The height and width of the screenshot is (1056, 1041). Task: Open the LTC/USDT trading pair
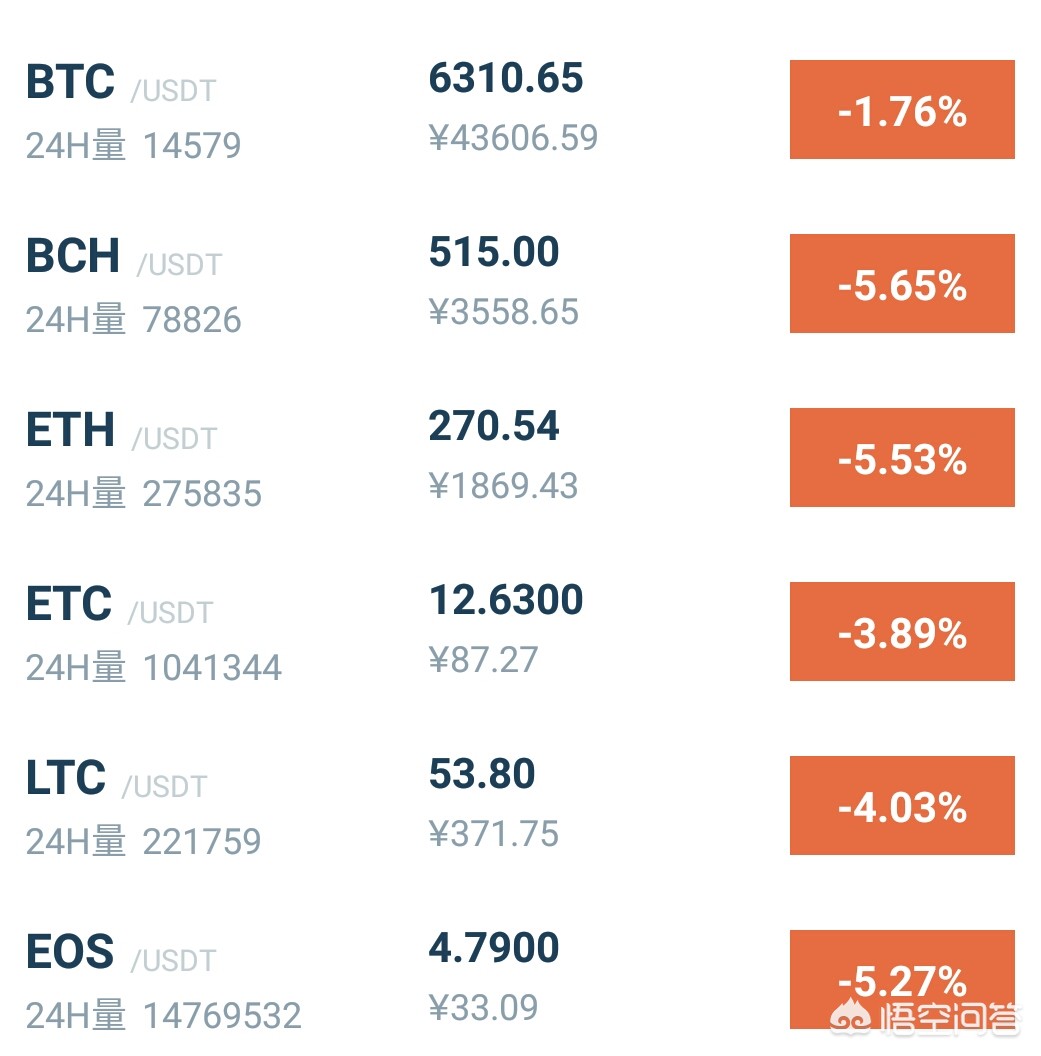point(520,805)
